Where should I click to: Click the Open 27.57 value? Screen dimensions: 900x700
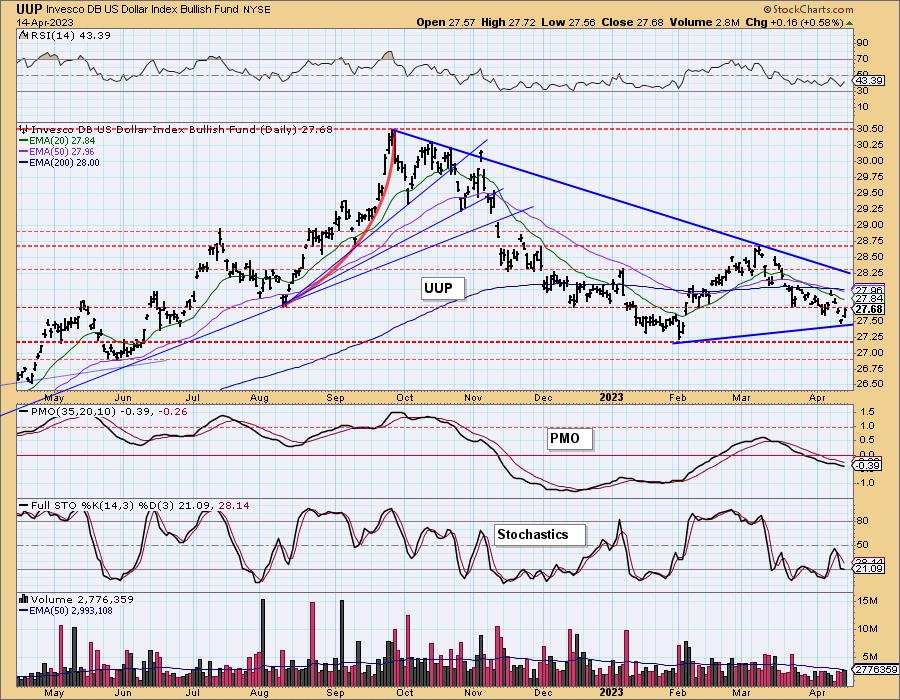coord(447,22)
